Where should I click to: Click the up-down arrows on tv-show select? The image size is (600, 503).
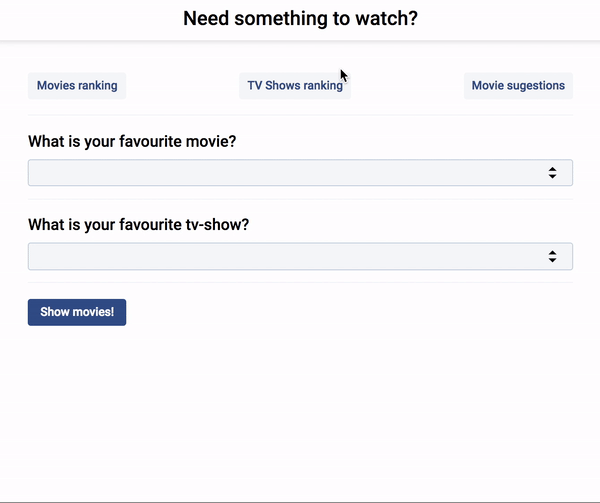tap(552, 256)
